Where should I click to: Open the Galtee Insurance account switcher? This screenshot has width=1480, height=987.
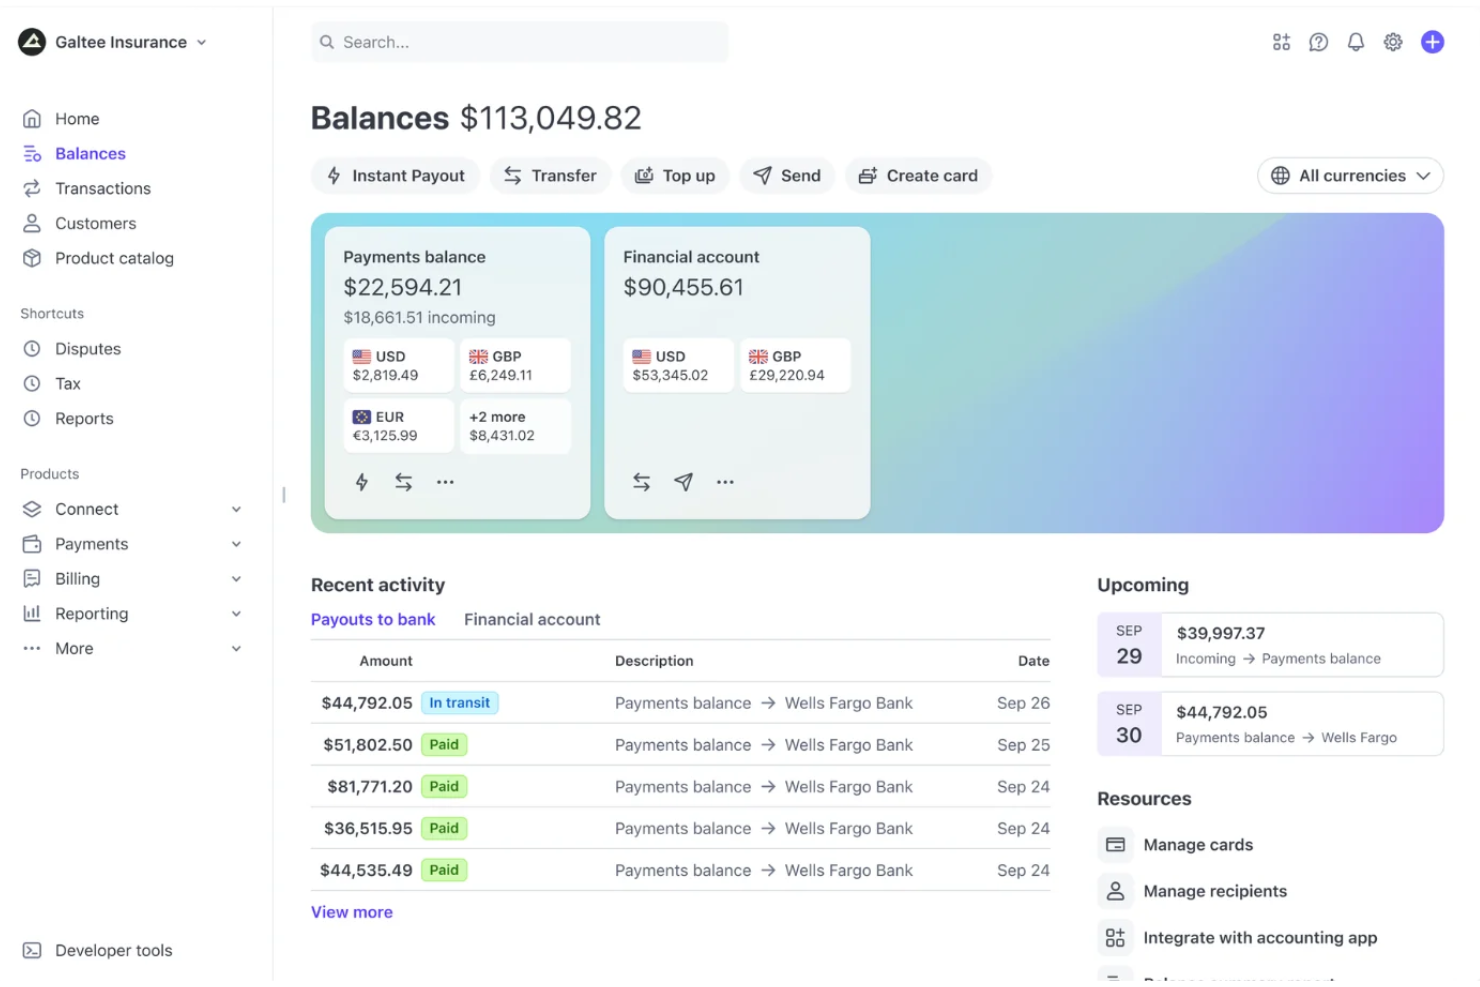[x=113, y=42]
